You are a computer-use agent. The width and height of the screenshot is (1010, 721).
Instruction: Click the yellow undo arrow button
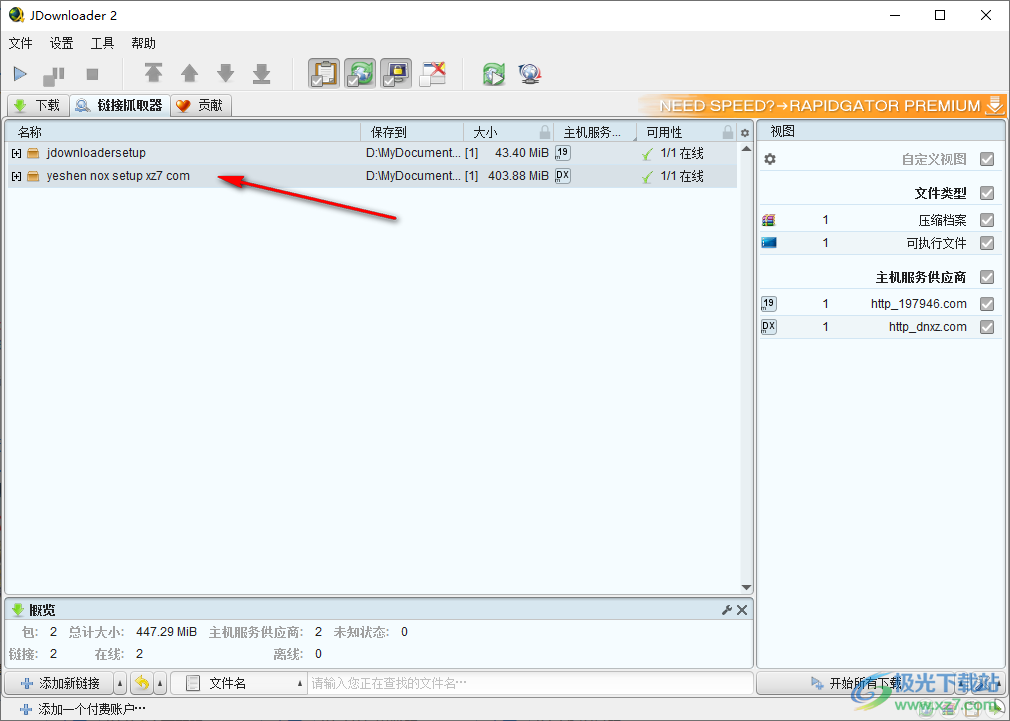coord(142,683)
